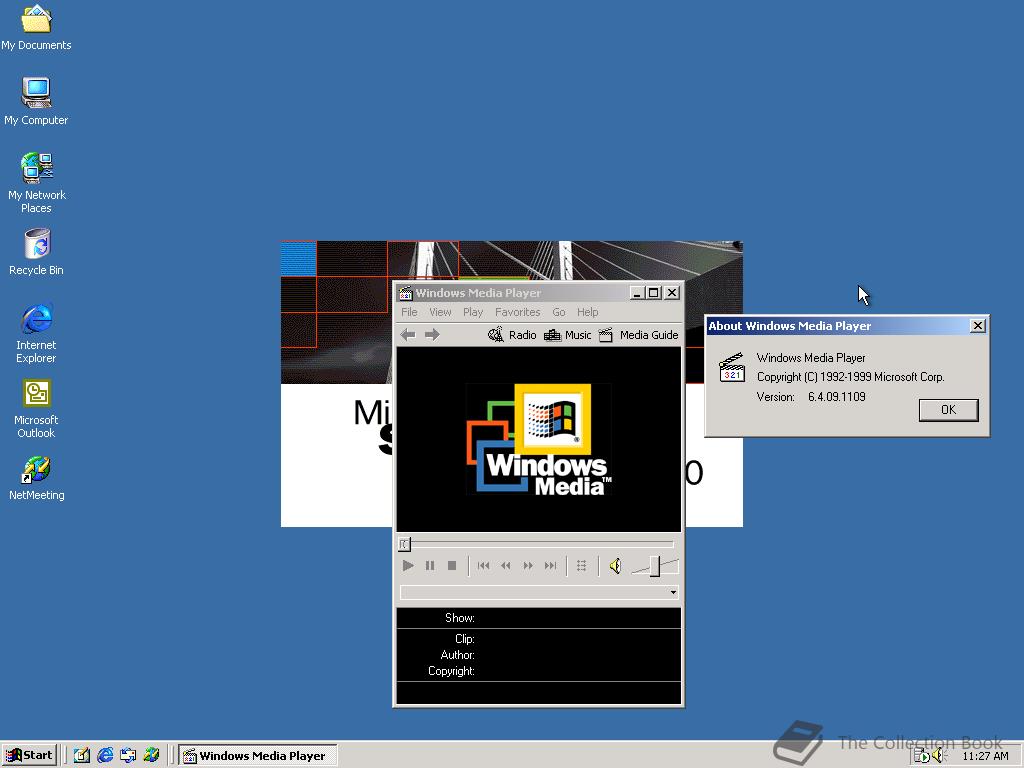Click the fourth Quick Launch icon

tap(152, 756)
